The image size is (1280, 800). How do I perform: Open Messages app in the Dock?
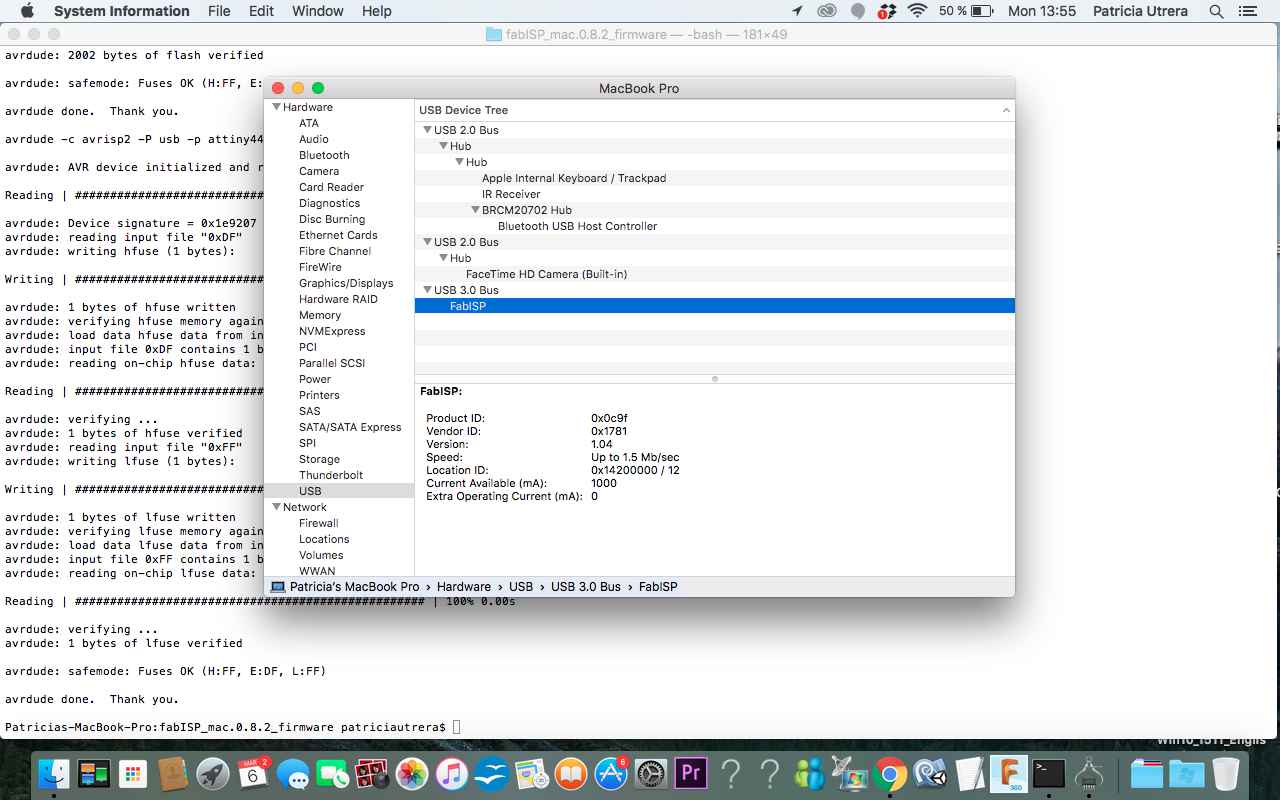coord(292,774)
